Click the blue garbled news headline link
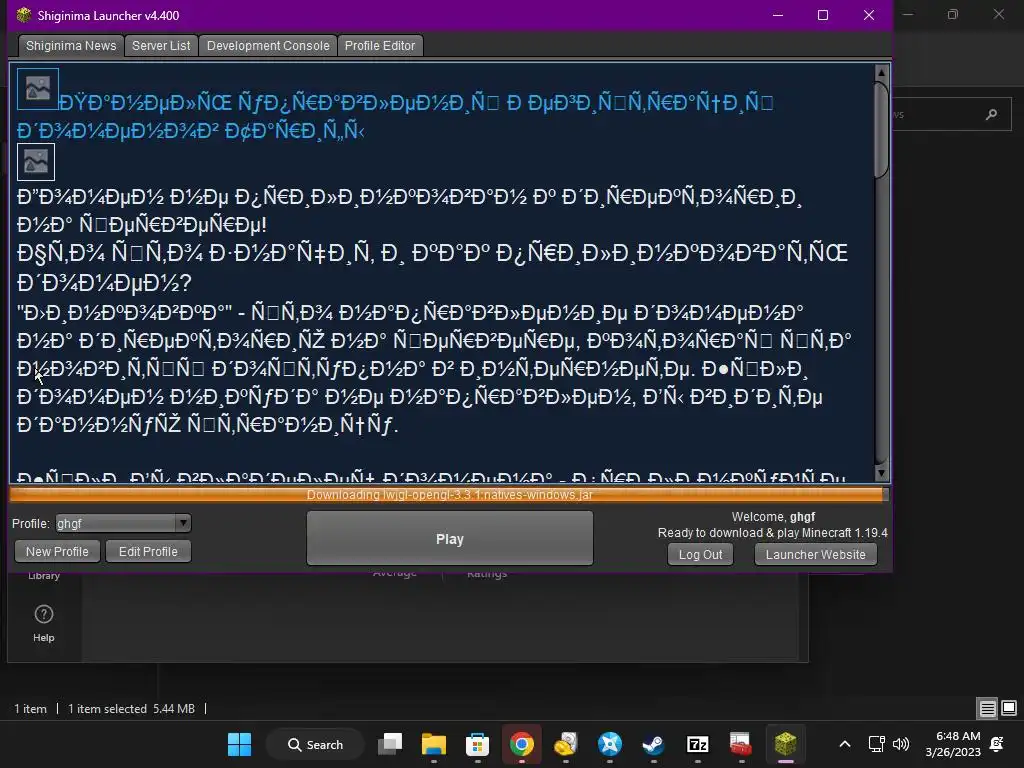 pyautogui.click(x=395, y=116)
